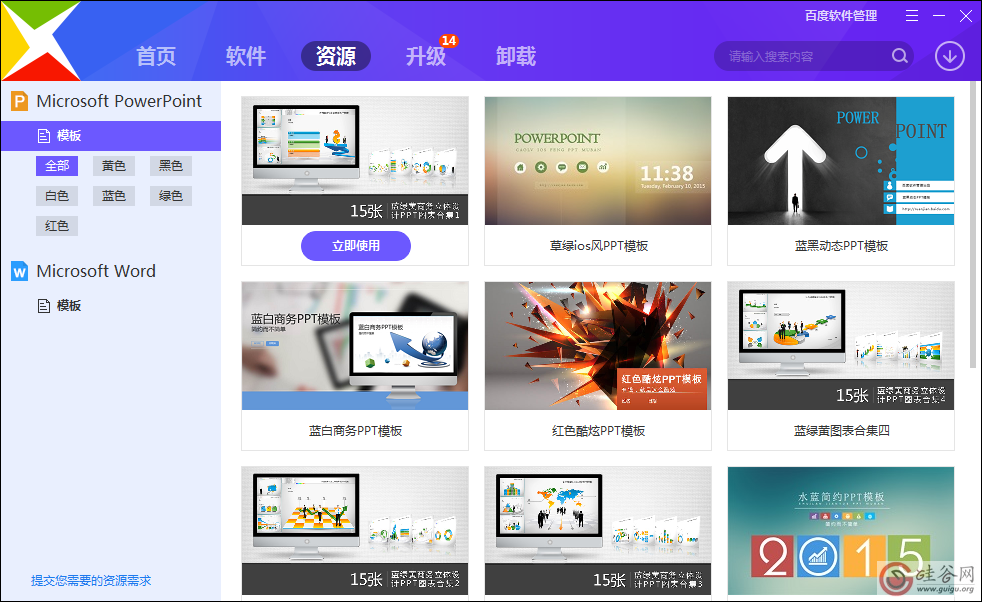982x602 pixels.
Task: Click the search magnifier icon
Action: click(899, 56)
